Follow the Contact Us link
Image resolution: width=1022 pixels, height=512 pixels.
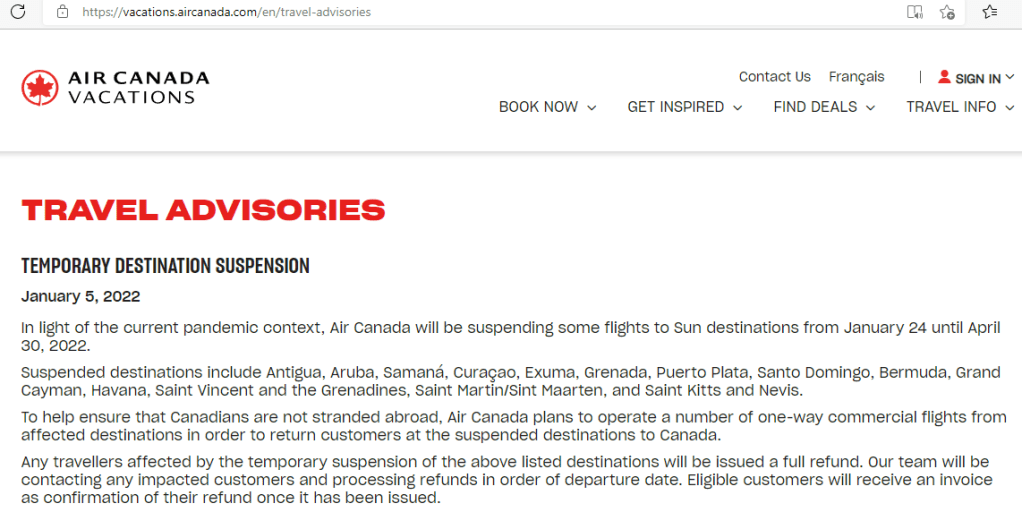(774, 77)
